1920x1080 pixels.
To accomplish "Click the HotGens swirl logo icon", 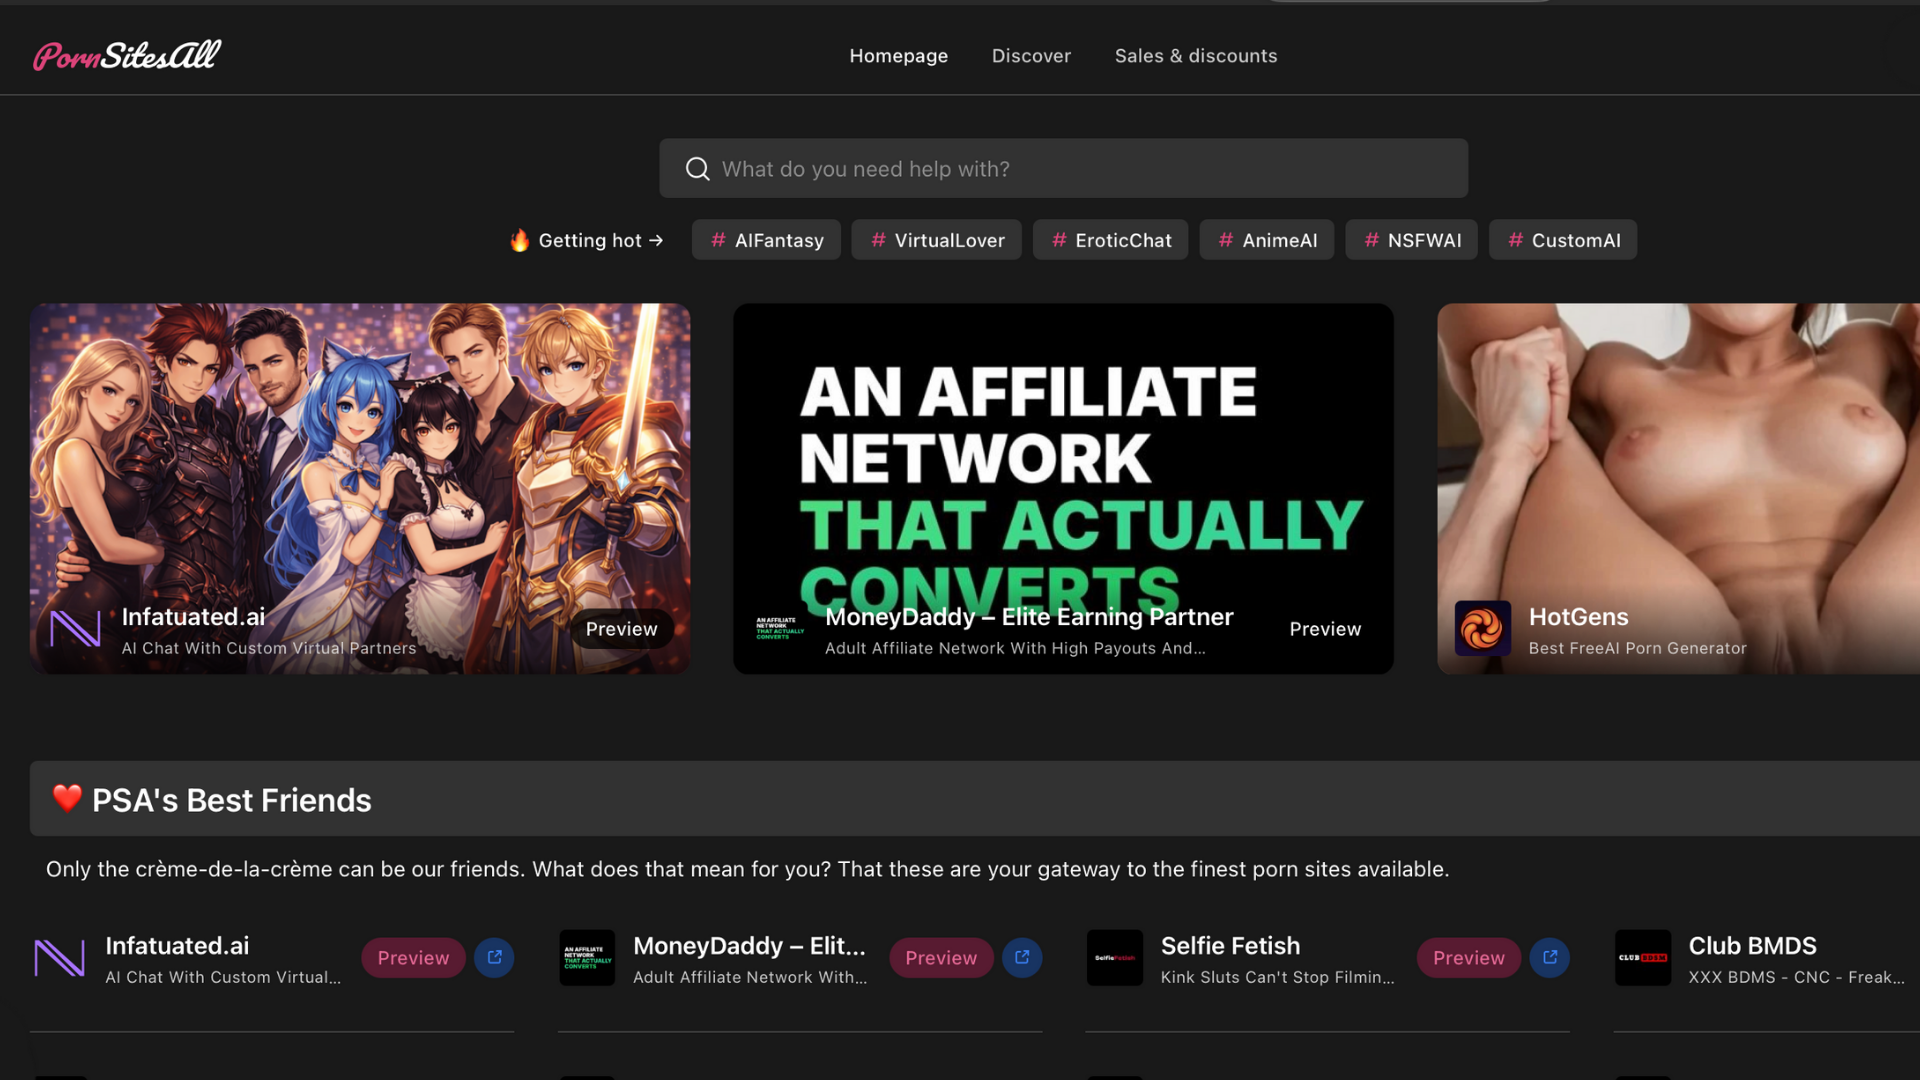I will coord(1483,628).
